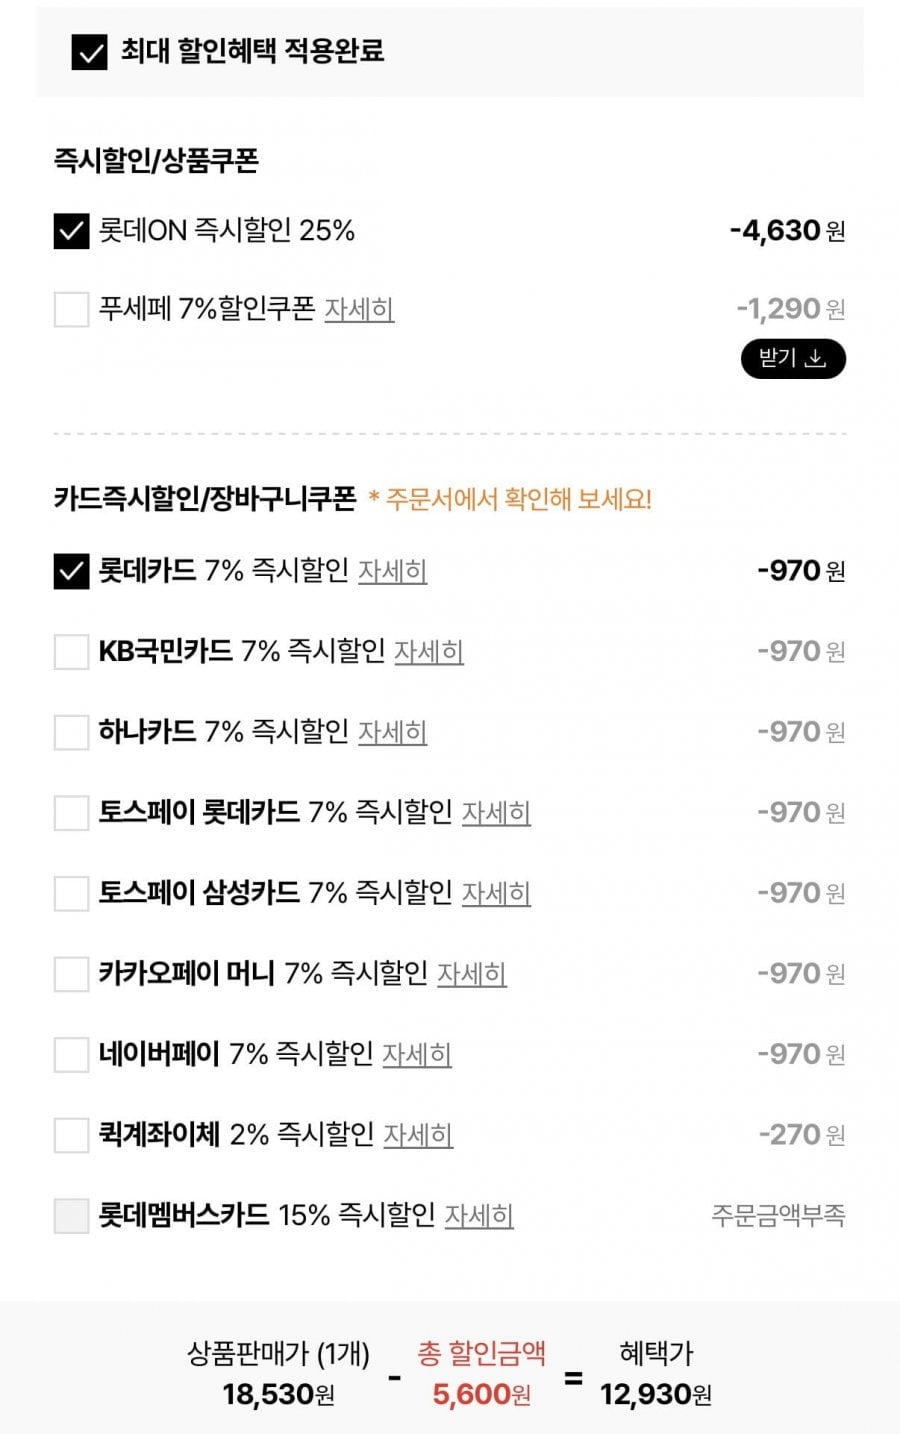Choose 카카오페이 머니 7% 즉시할인 checkbox

click(71, 974)
